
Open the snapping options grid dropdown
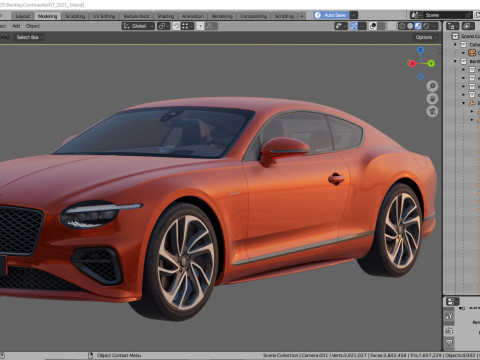tap(187, 26)
